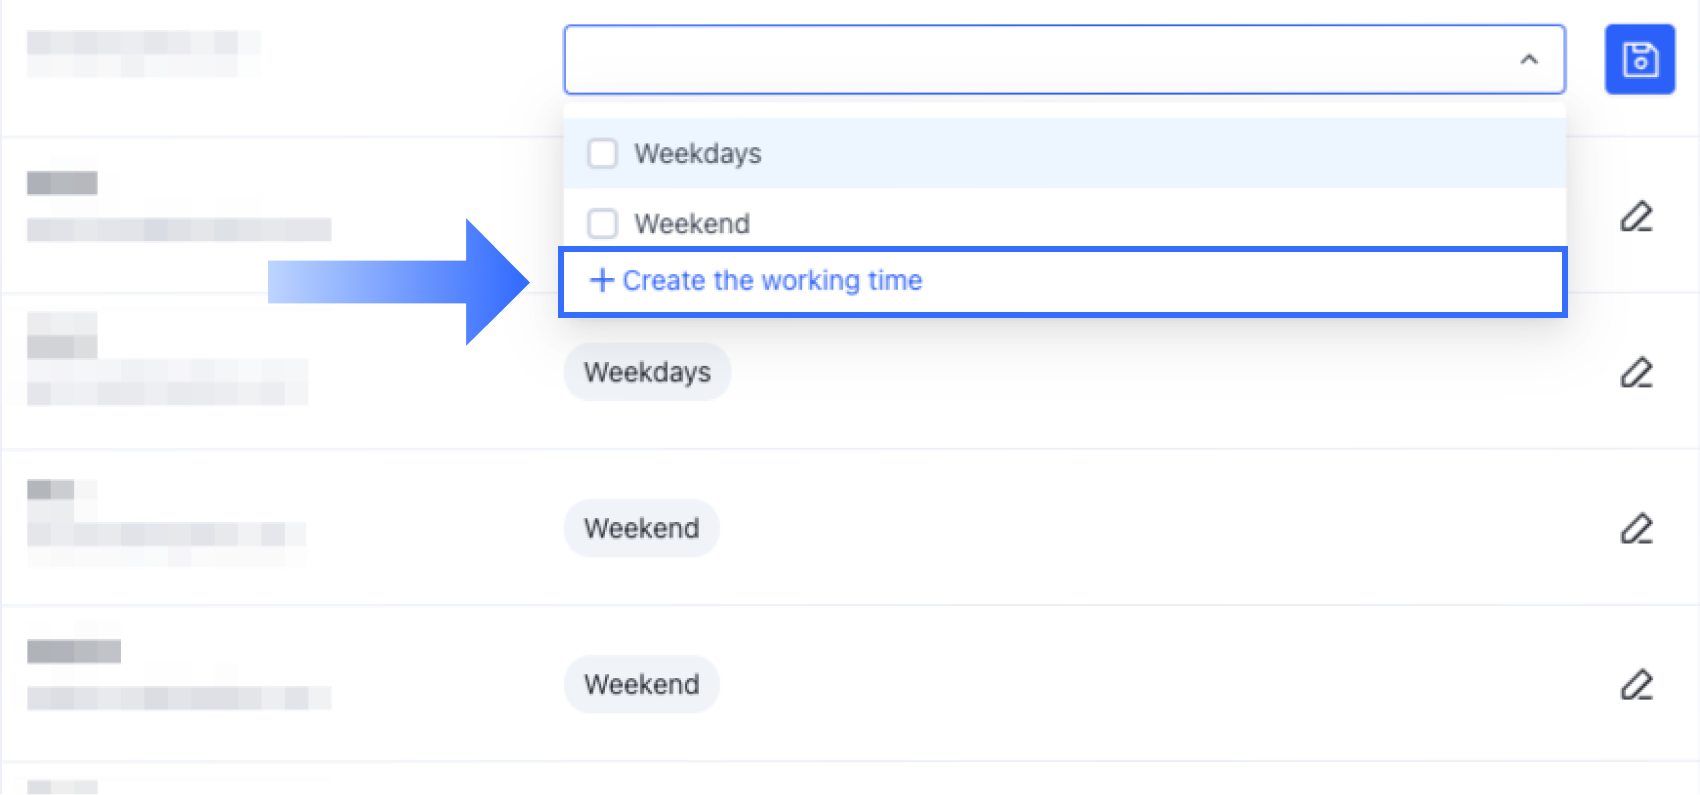Select the Weekend option from the open list
Screen dimensions: 1700x795
(694, 223)
